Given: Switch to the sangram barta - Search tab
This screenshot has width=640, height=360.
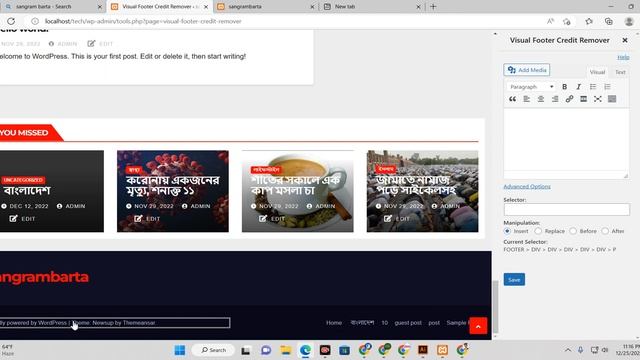Looking at the screenshot, I should [x=54, y=7].
